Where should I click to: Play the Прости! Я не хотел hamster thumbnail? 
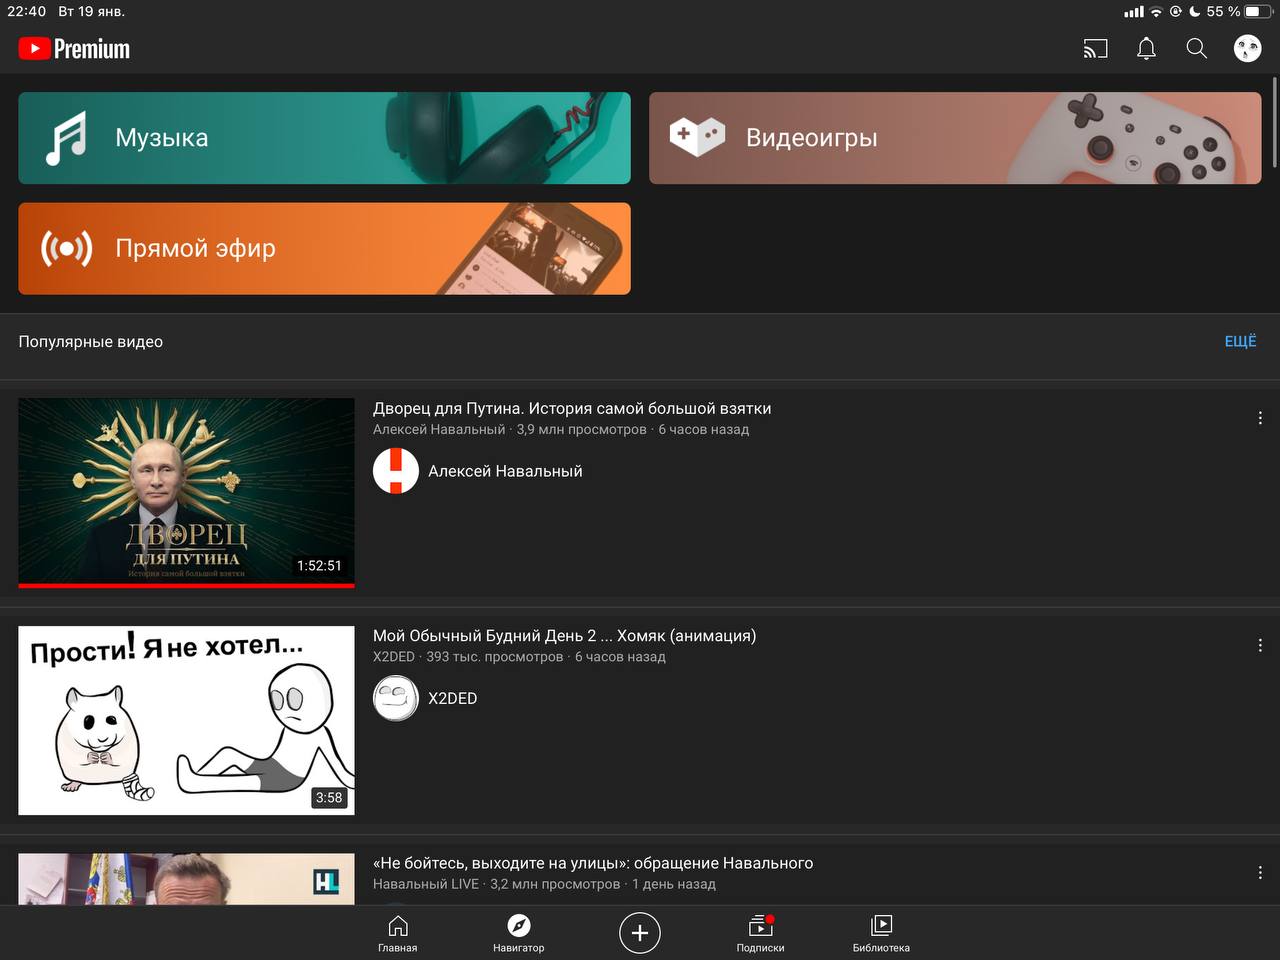point(186,720)
